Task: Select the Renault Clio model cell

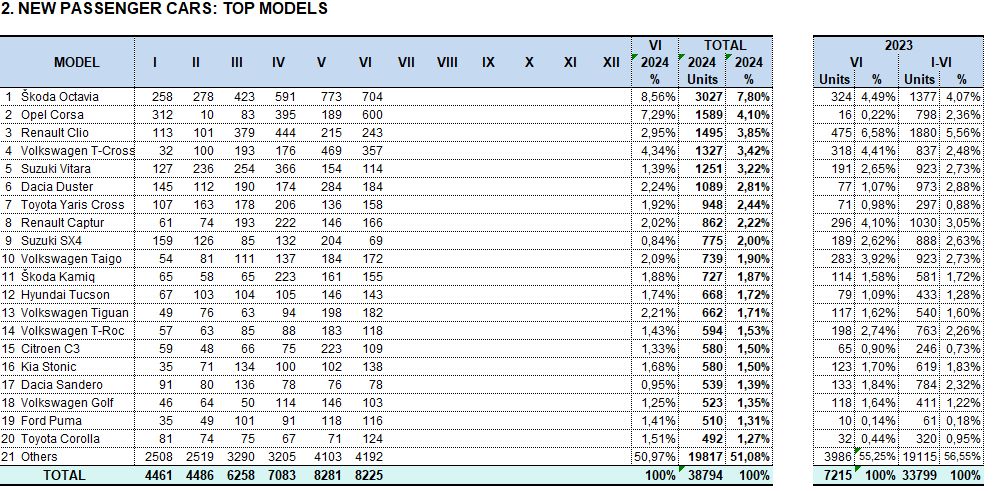Action: (x=55, y=133)
